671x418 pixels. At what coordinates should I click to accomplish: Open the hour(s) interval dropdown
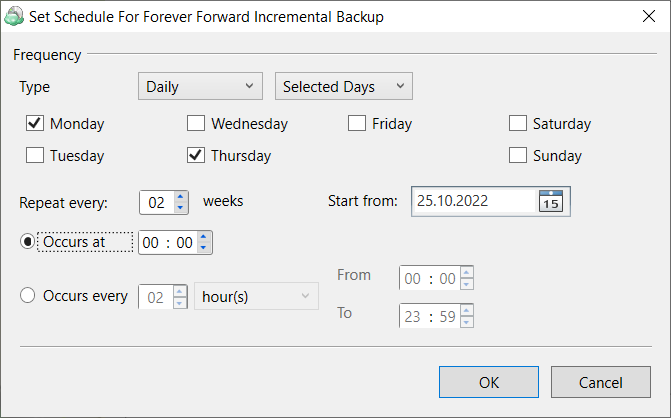256,296
